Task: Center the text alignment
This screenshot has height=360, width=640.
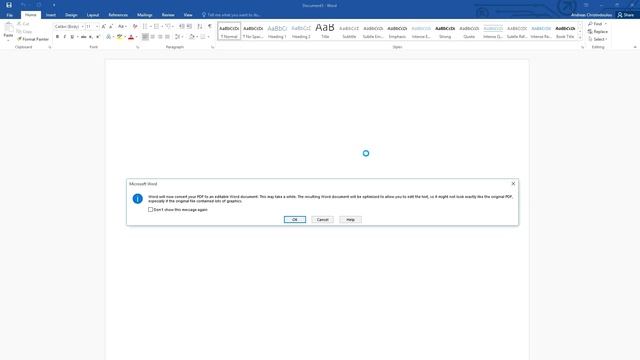Action: tap(153, 37)
